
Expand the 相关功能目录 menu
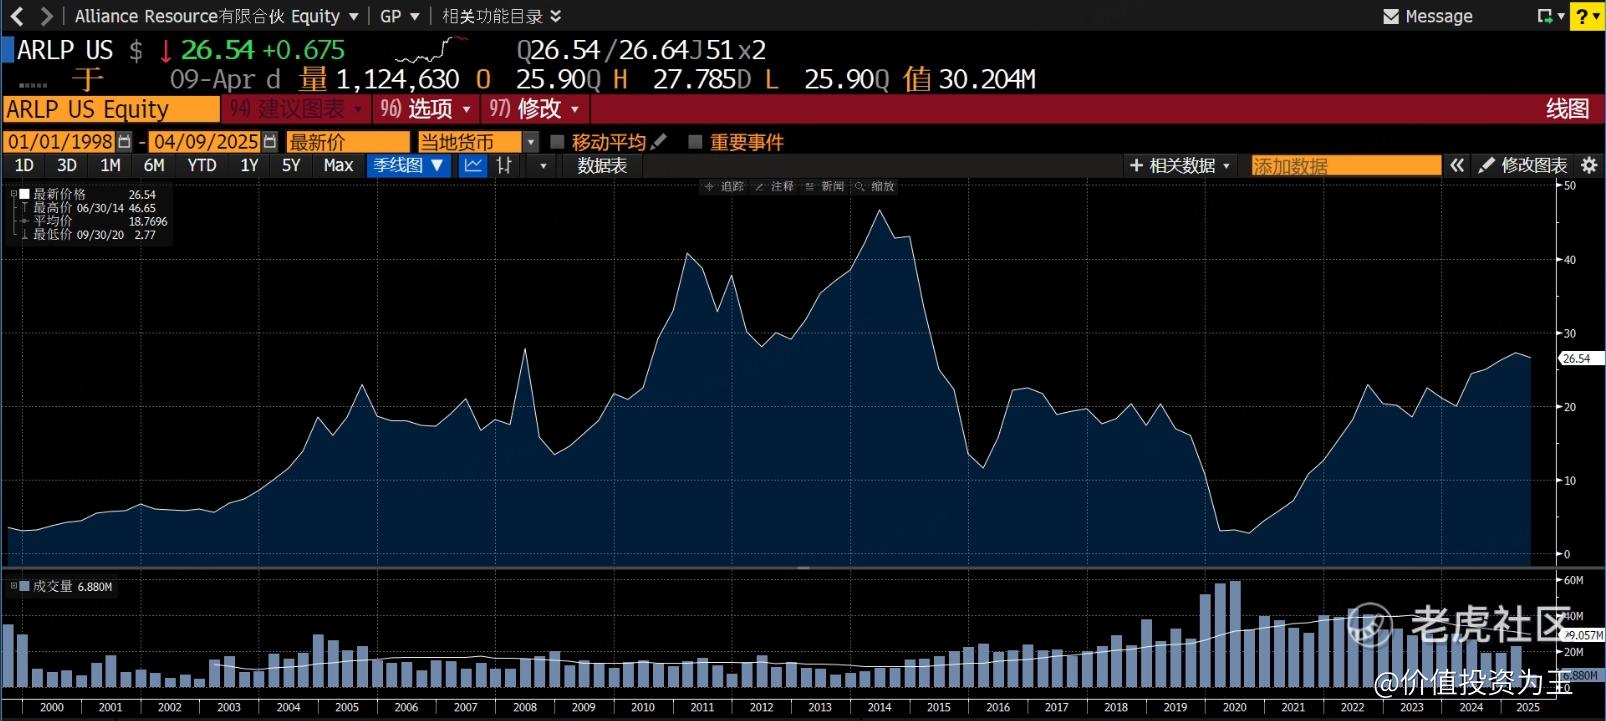point(502,16)
